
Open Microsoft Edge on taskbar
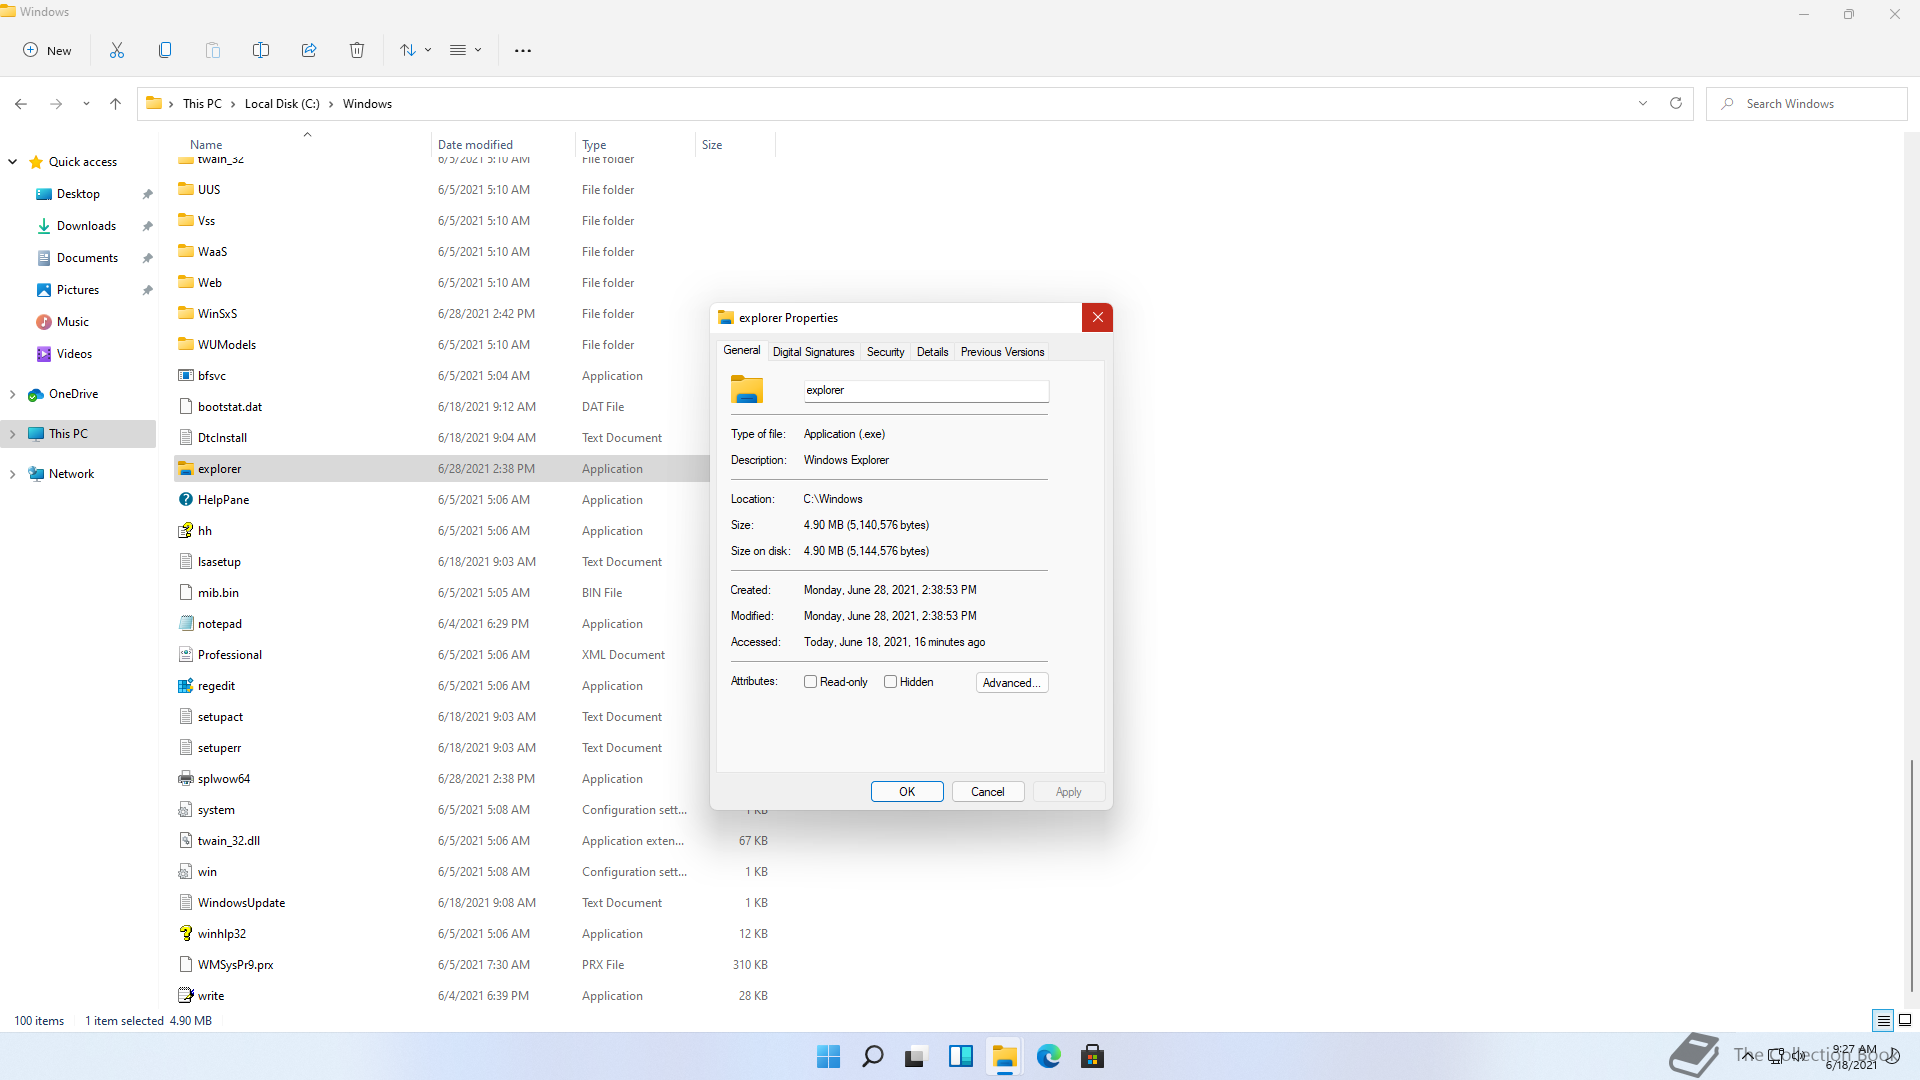[x=1049, y=1056]
